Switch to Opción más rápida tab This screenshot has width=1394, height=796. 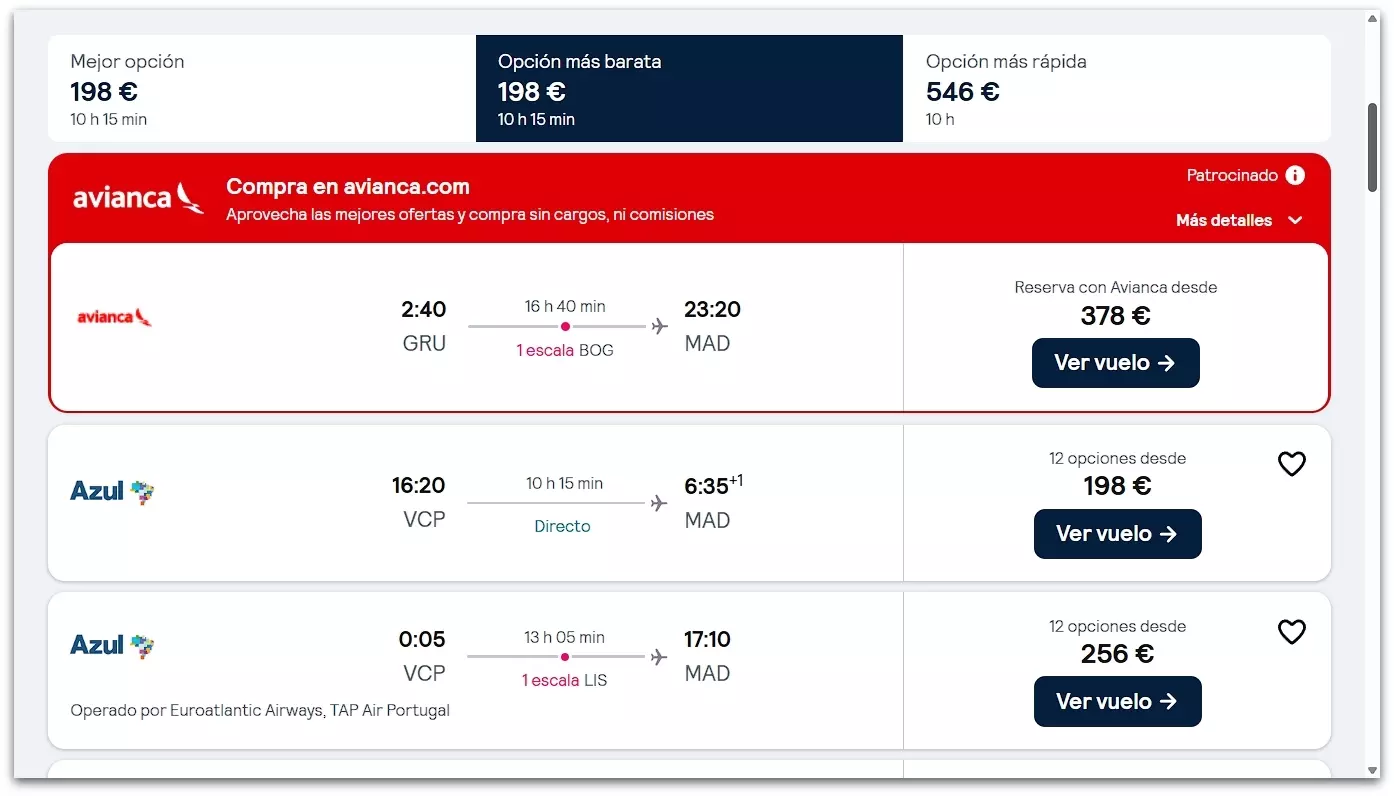(1116, 89)
